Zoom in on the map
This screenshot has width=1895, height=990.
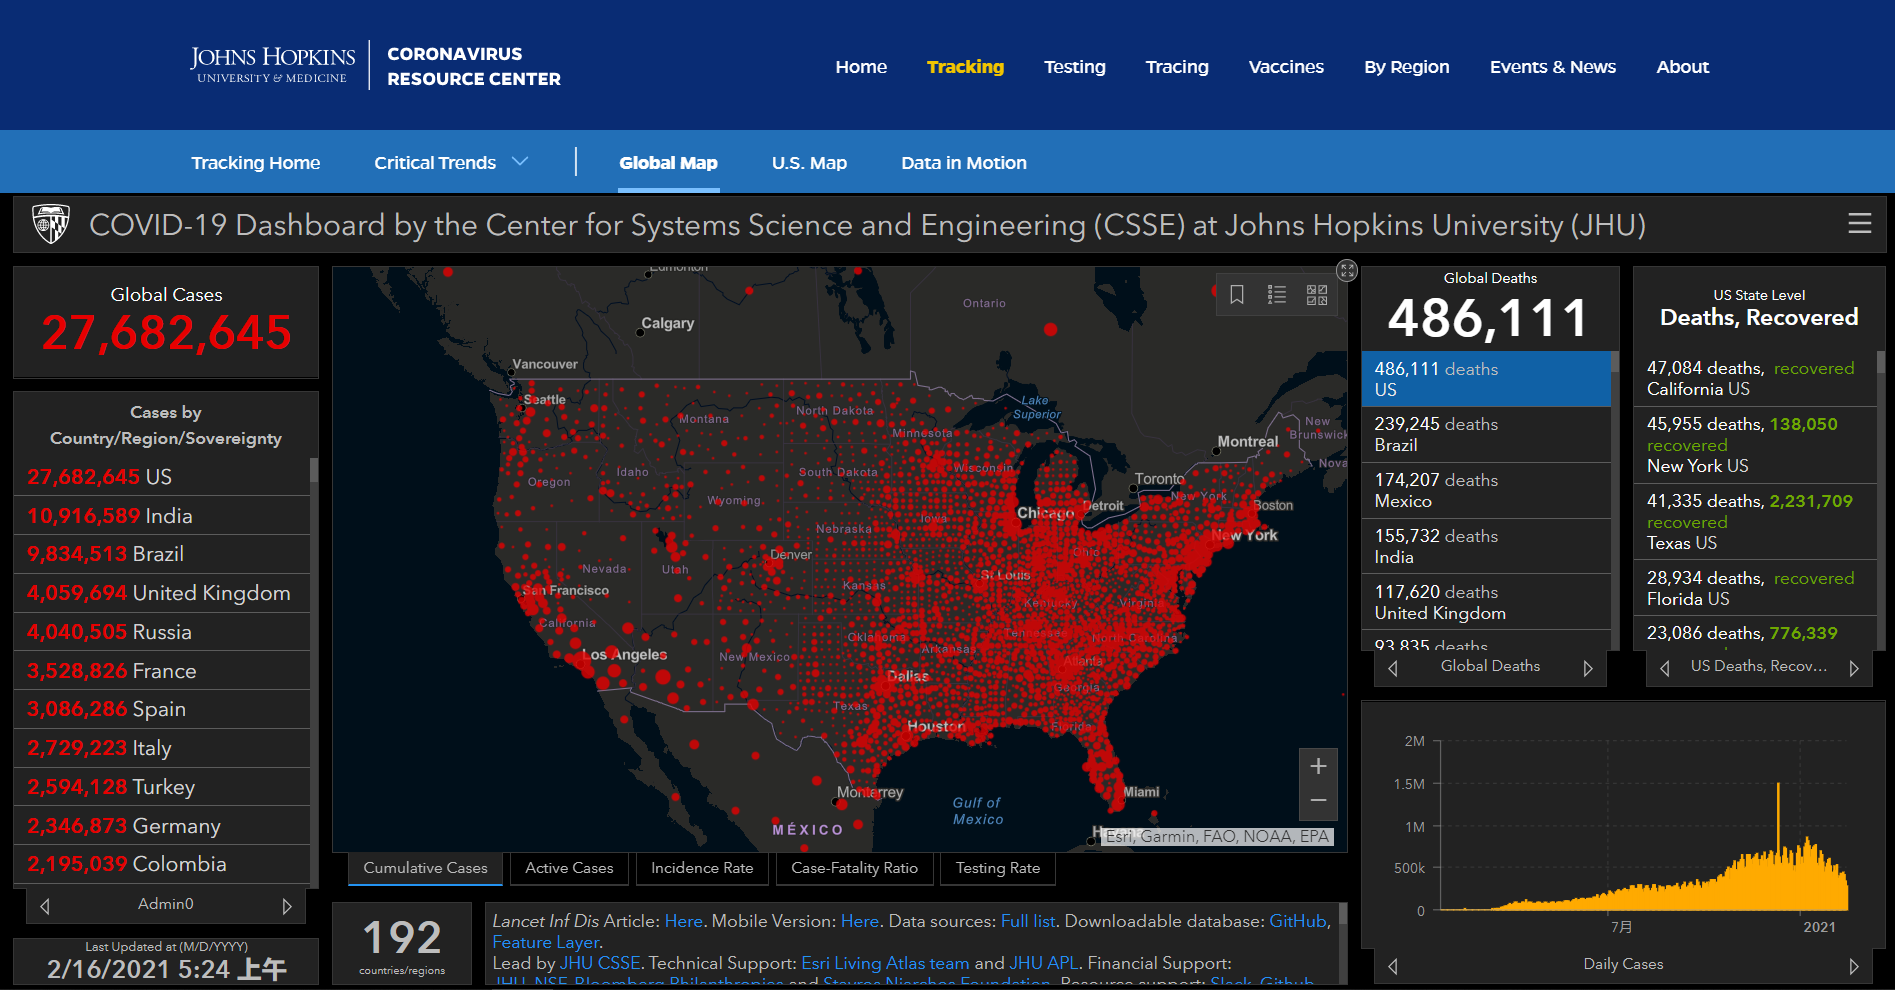pos(1319,766)
